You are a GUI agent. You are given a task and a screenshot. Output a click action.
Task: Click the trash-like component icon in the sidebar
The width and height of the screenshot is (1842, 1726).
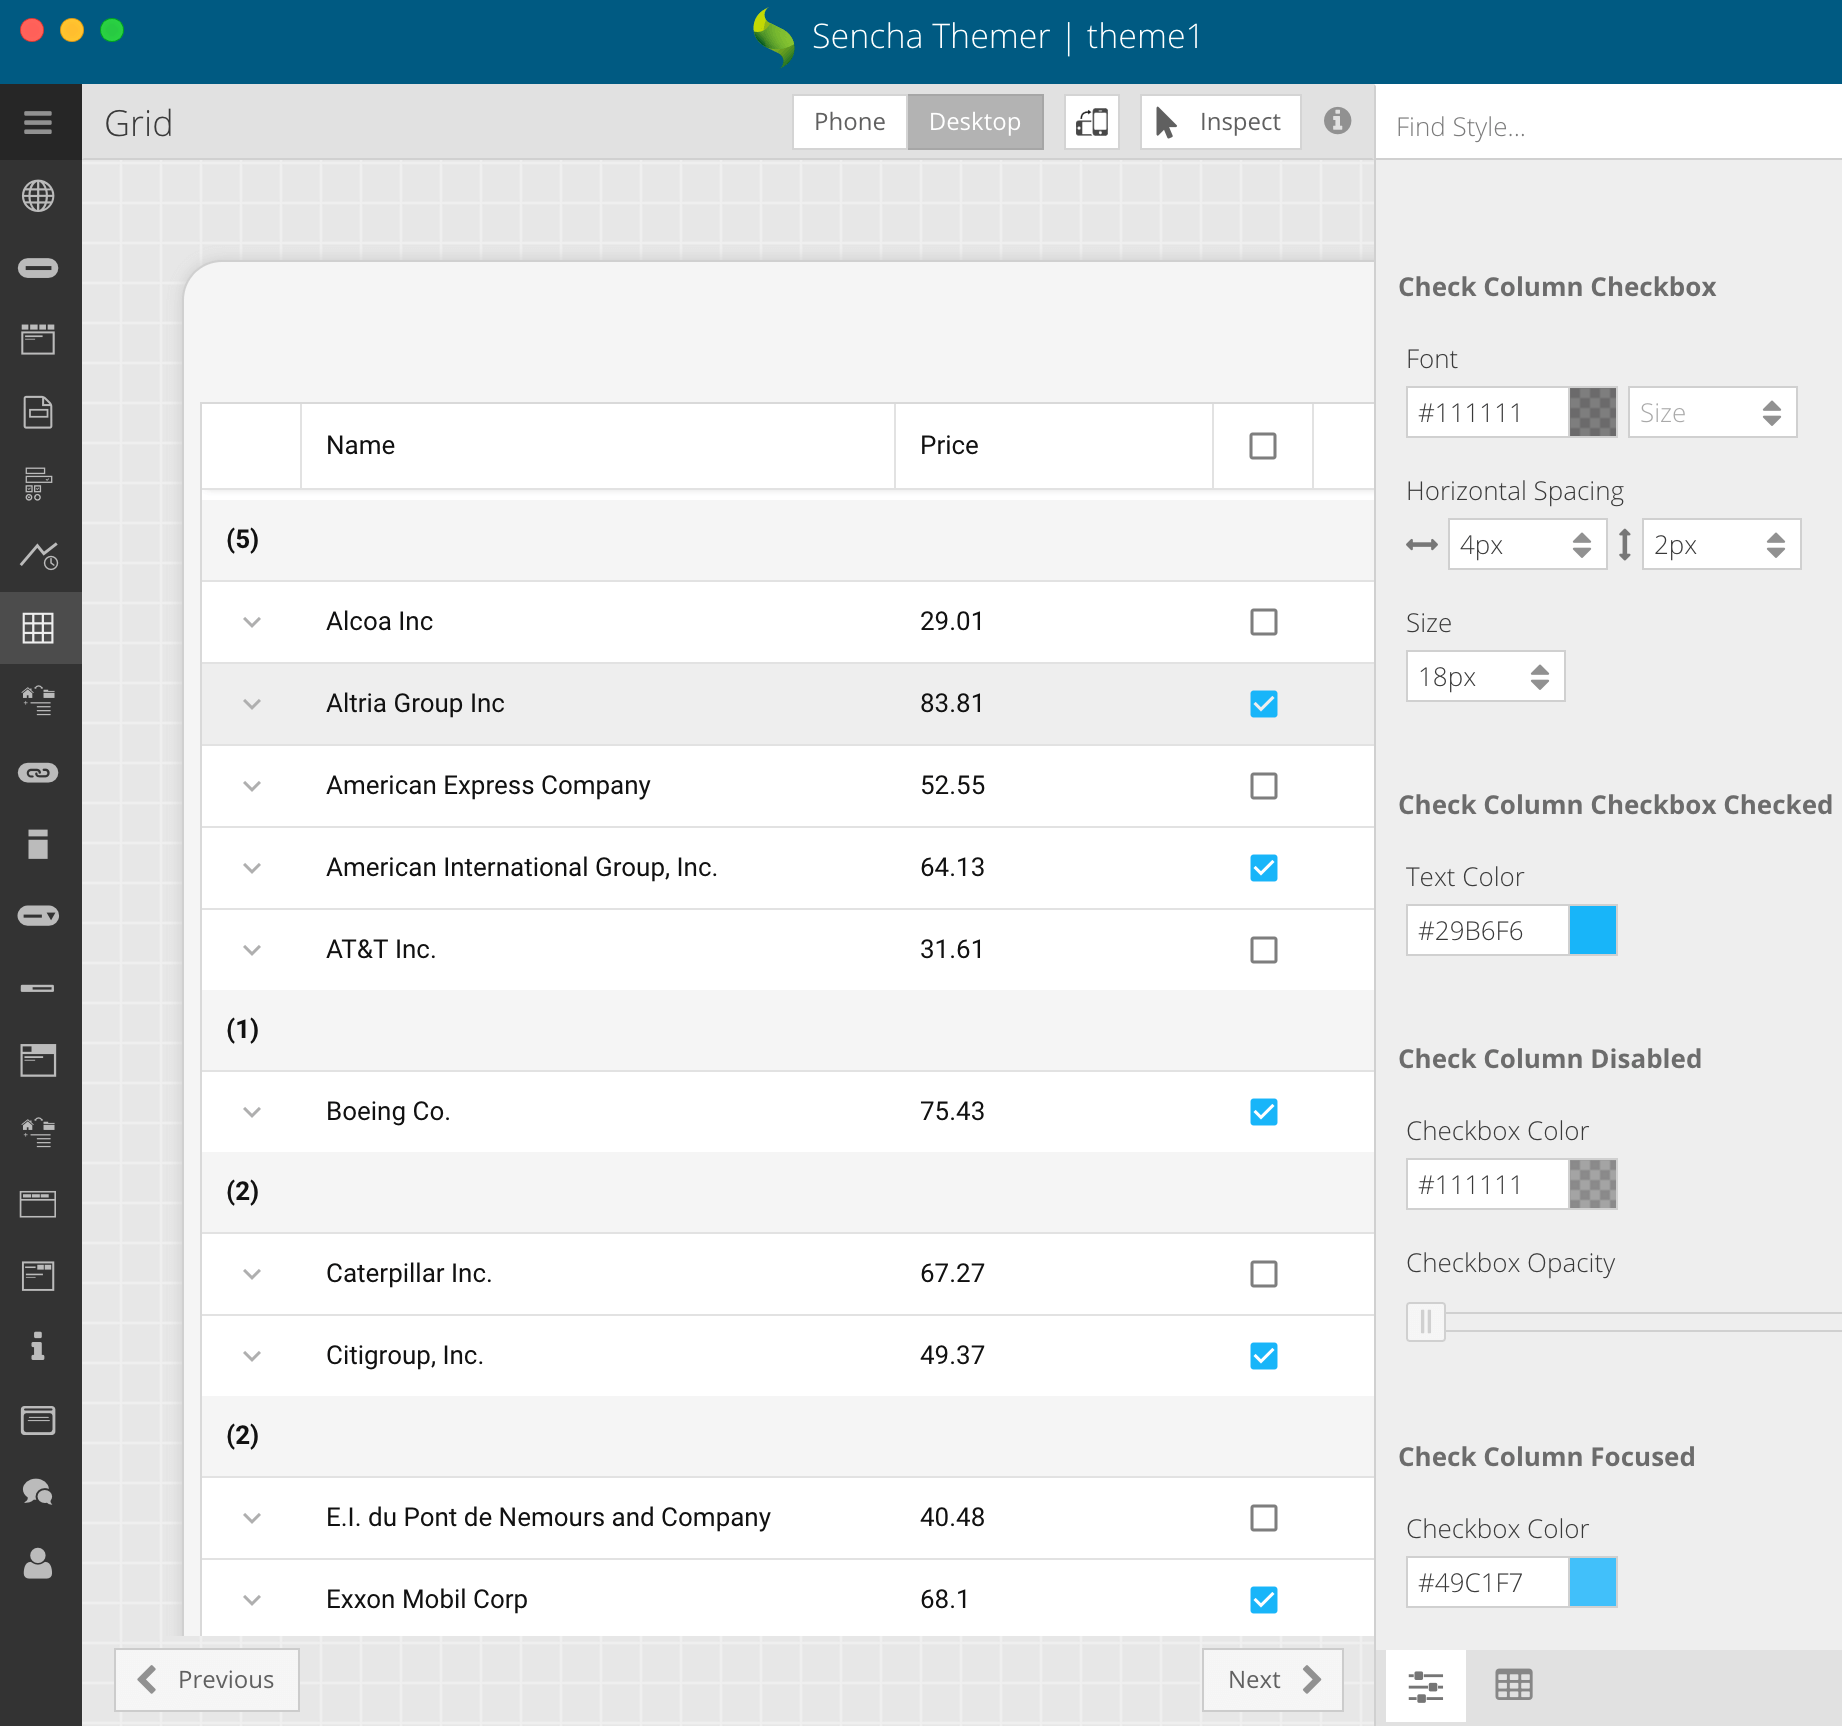38,844
